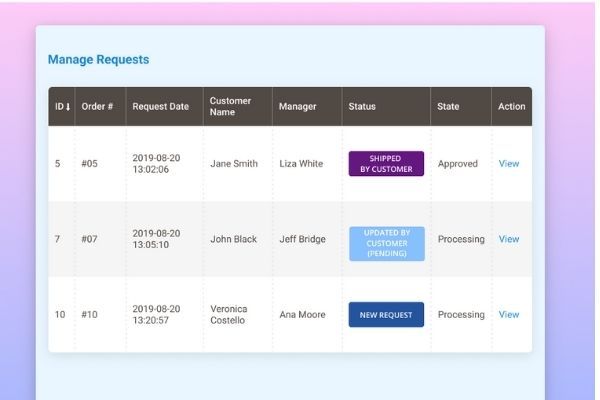Select order number #05 cell
The height and width of the screenshot is (400, 600).
[90, 164]
